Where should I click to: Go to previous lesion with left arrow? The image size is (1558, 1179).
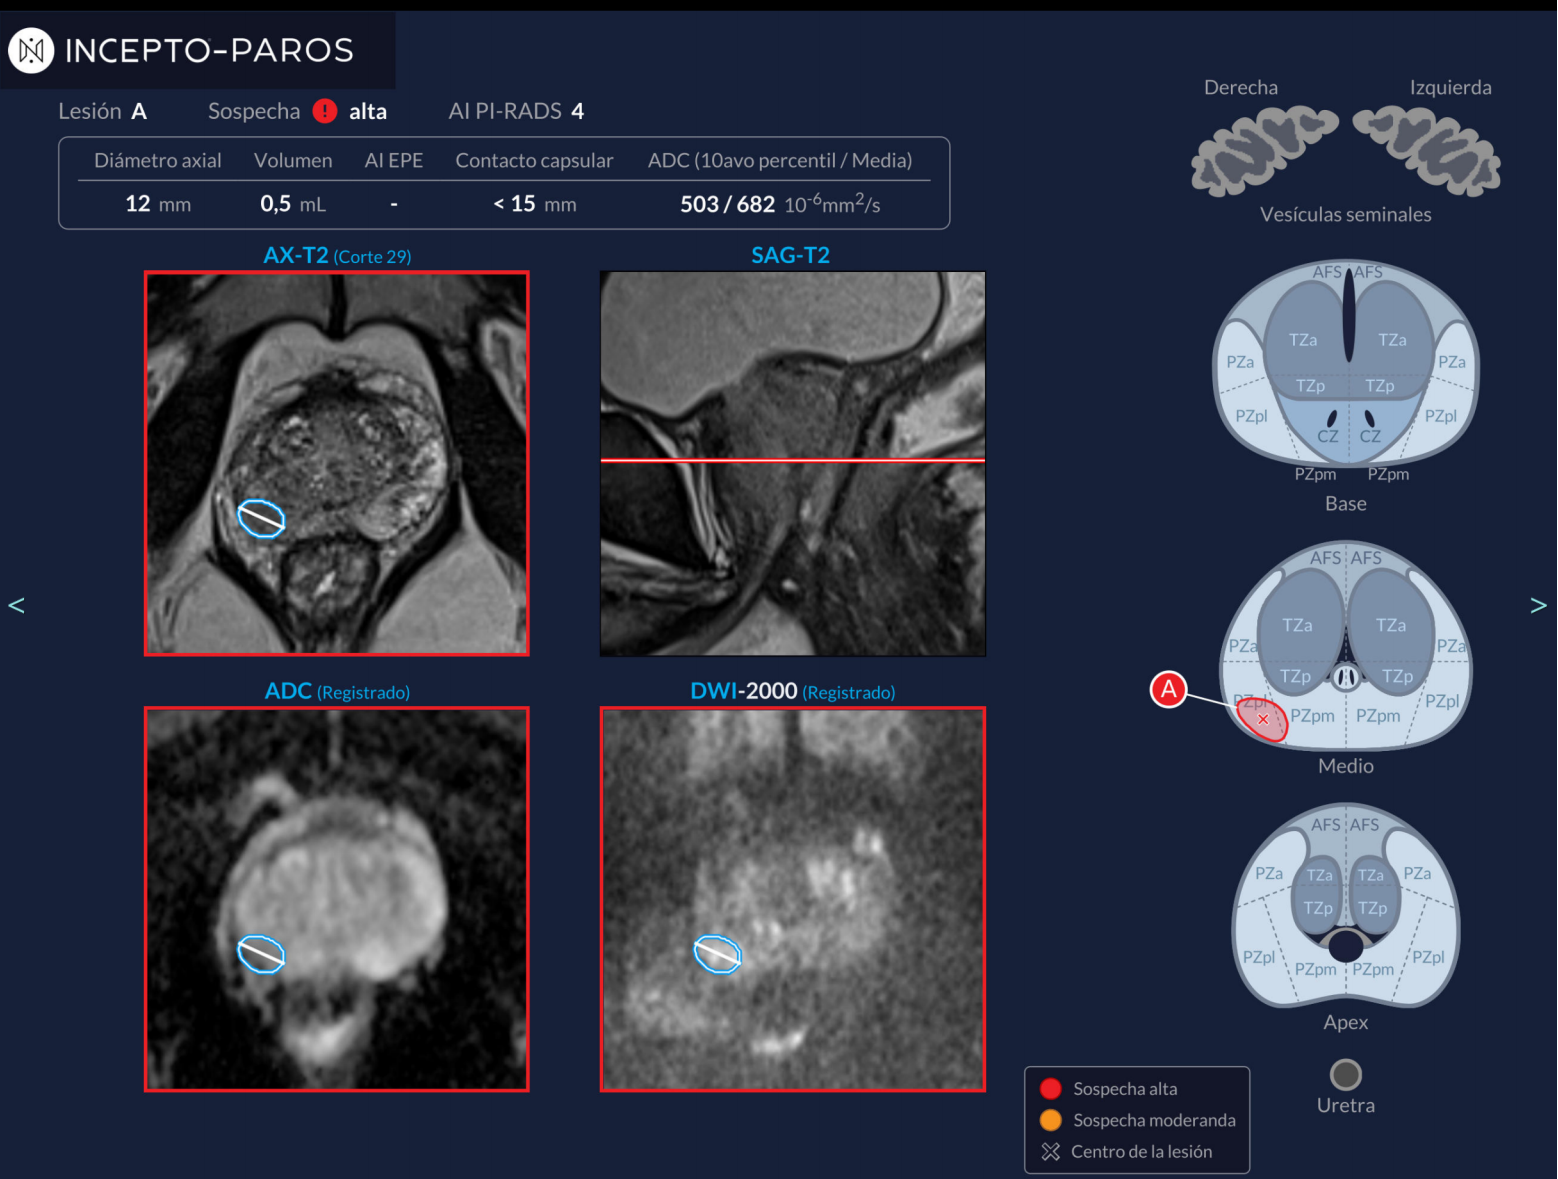17,605
